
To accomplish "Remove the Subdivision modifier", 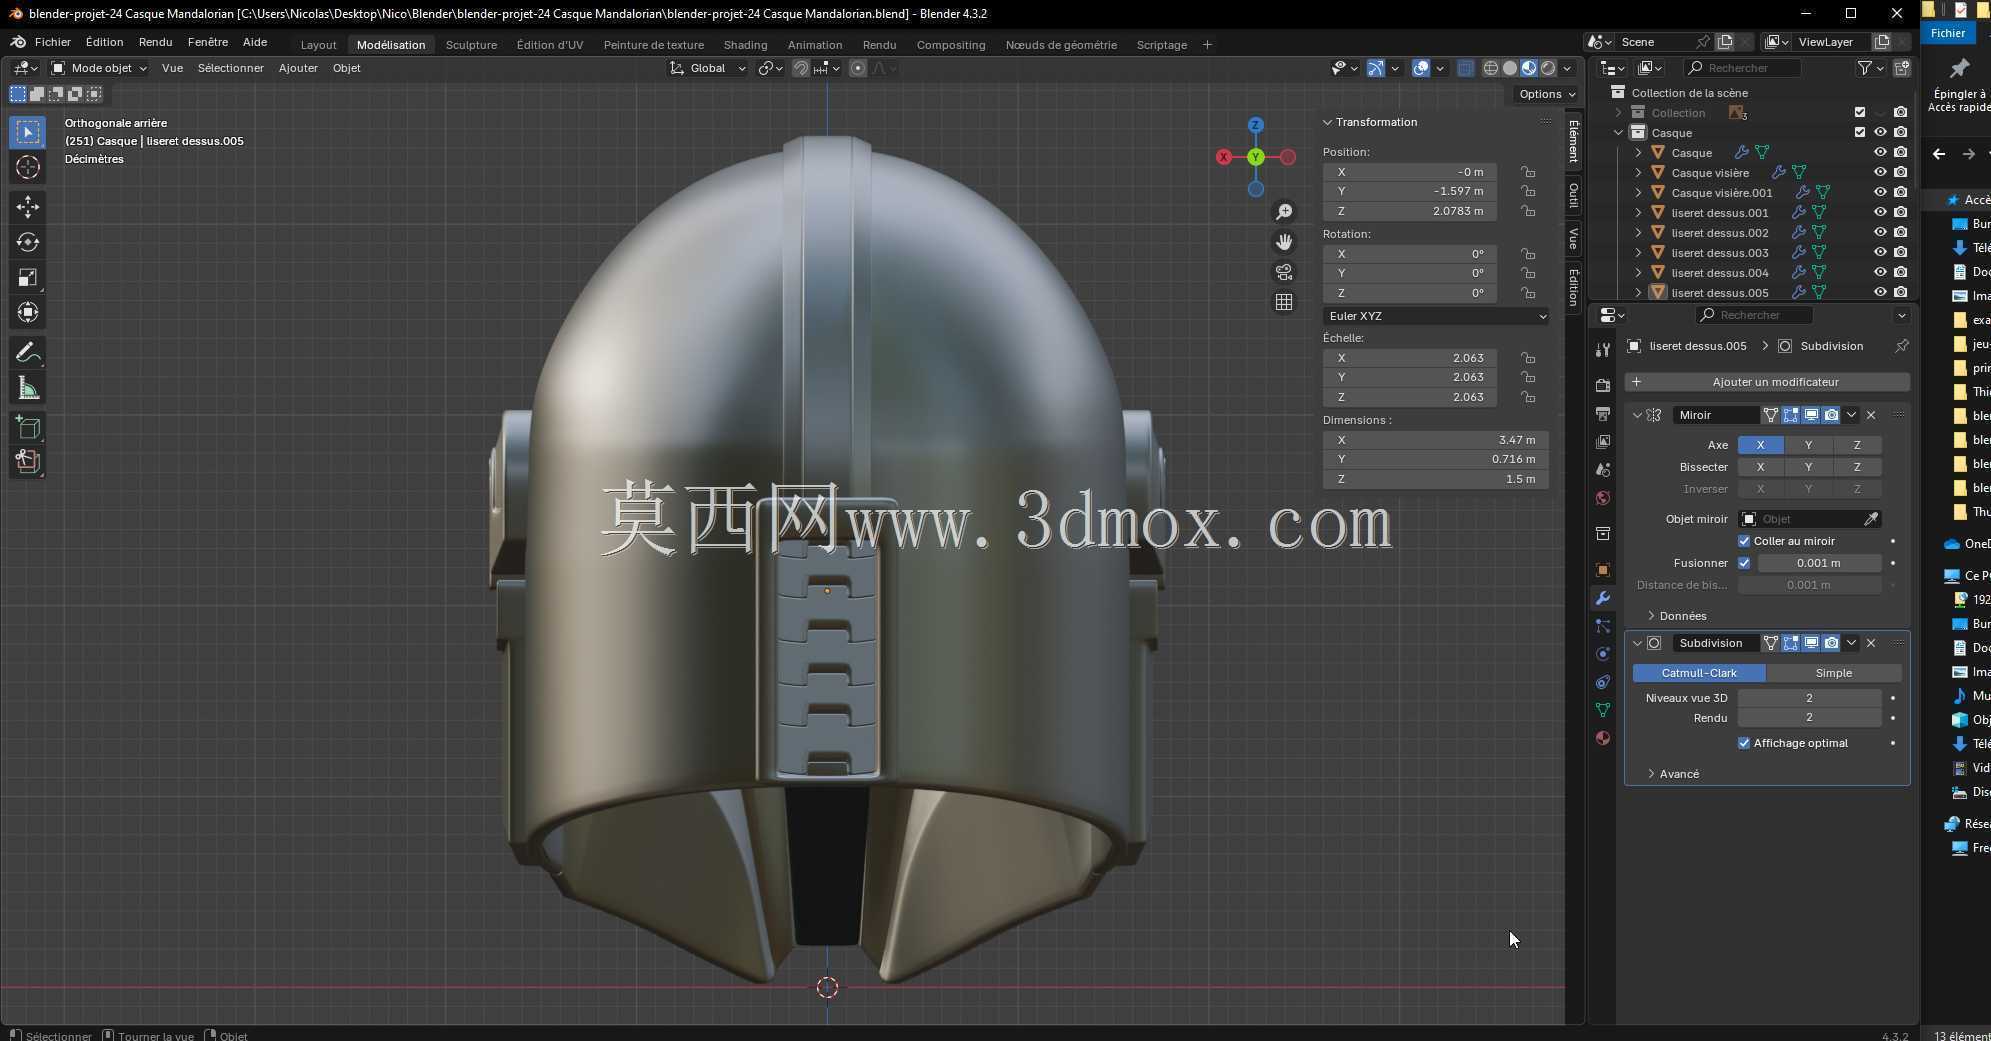I will 1871,643.
